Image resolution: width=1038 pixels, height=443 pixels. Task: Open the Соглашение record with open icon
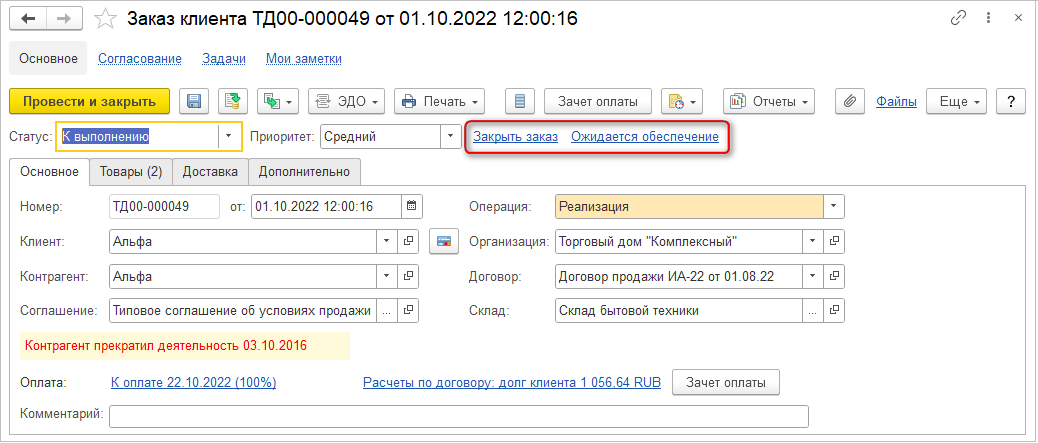click(x=408, y=310)
